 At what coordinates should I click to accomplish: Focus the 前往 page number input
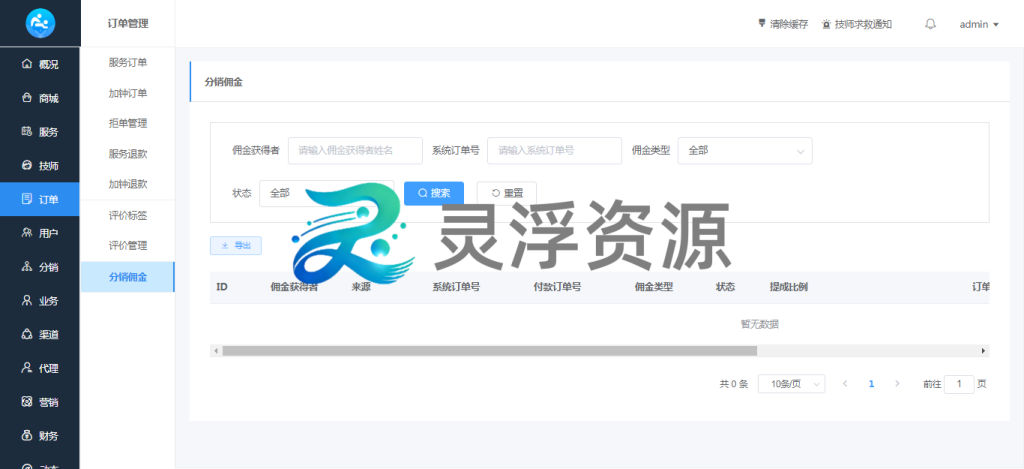(x=959, y=384)
